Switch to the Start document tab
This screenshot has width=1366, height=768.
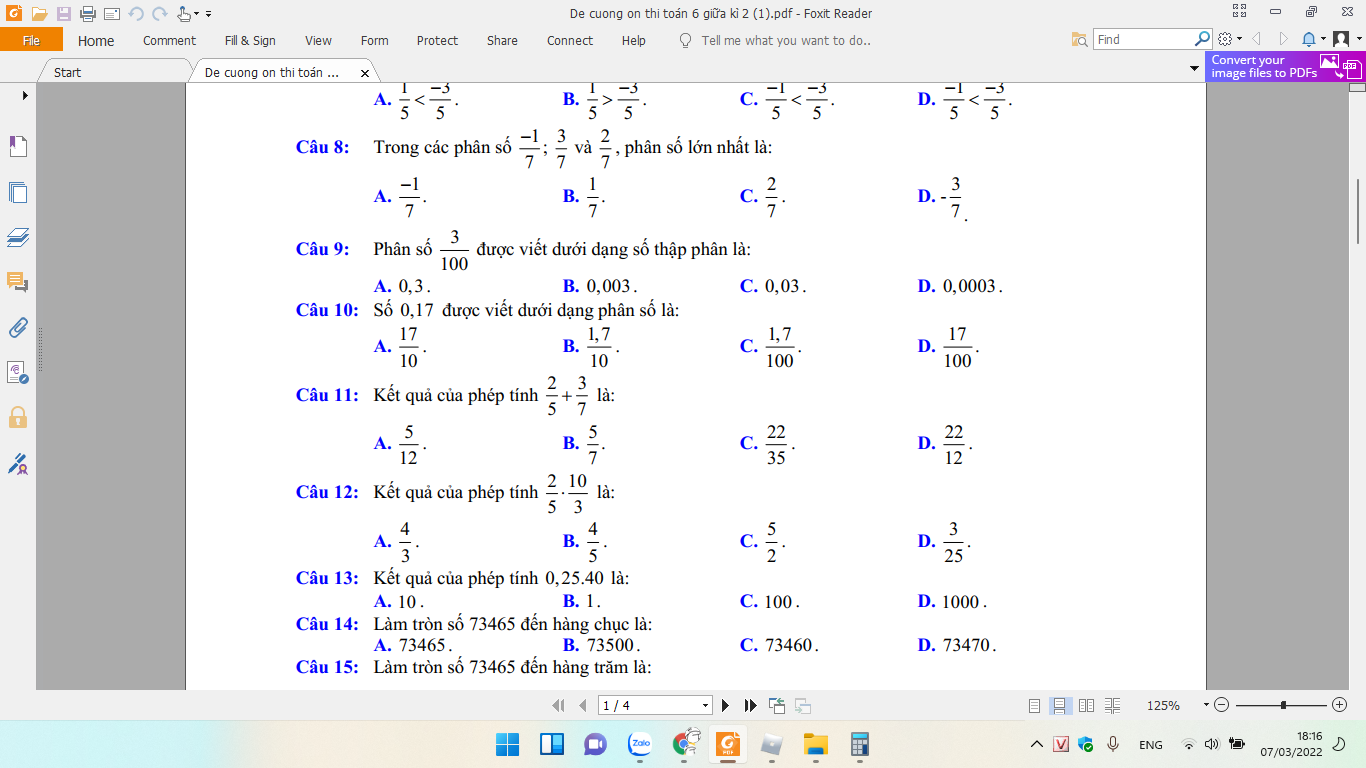68,72
